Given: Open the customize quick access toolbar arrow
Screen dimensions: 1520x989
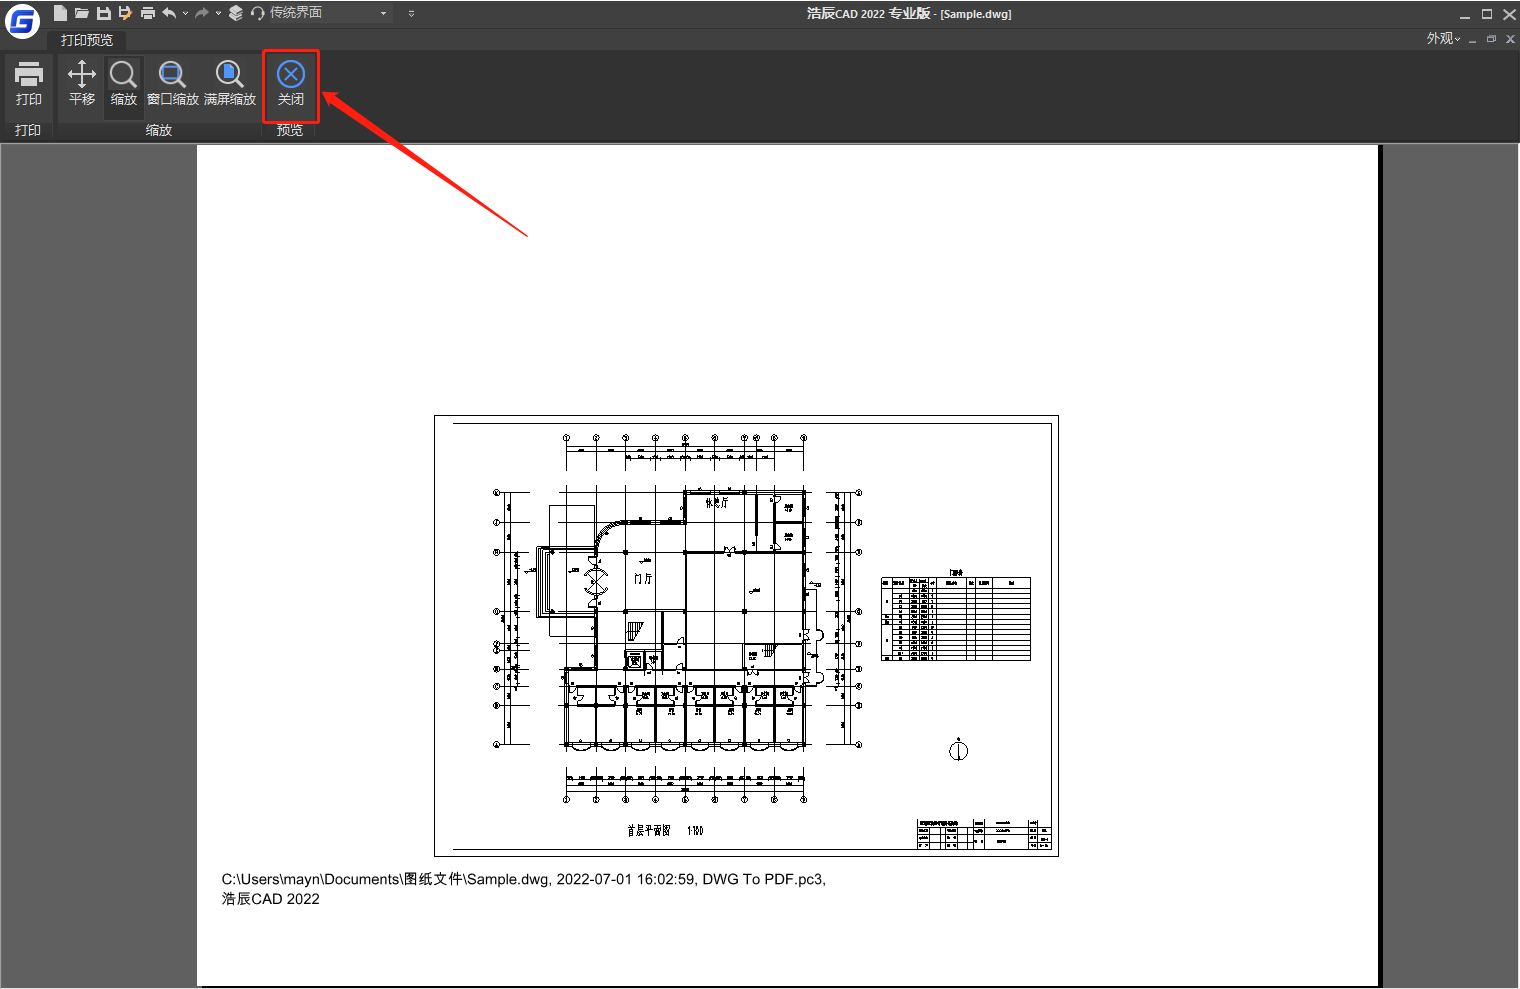Looking at the screenshot, I should pyautogui.click(x=411, y=14).
